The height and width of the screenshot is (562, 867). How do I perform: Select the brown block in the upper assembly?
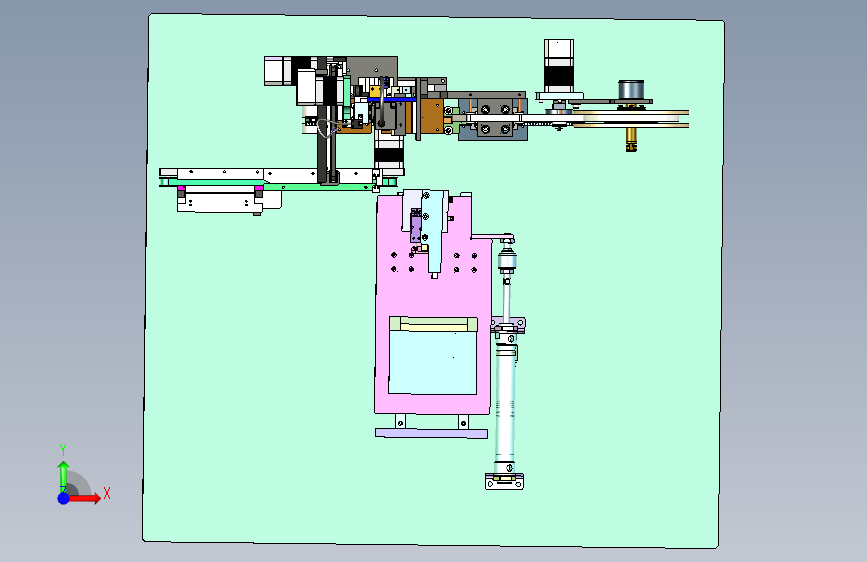[432, 116]
